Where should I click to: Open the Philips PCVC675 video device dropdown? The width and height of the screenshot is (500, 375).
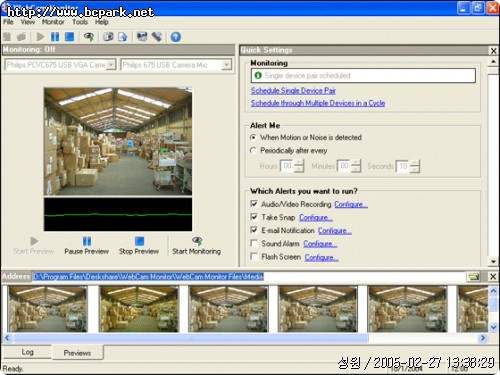coord(112,64)
